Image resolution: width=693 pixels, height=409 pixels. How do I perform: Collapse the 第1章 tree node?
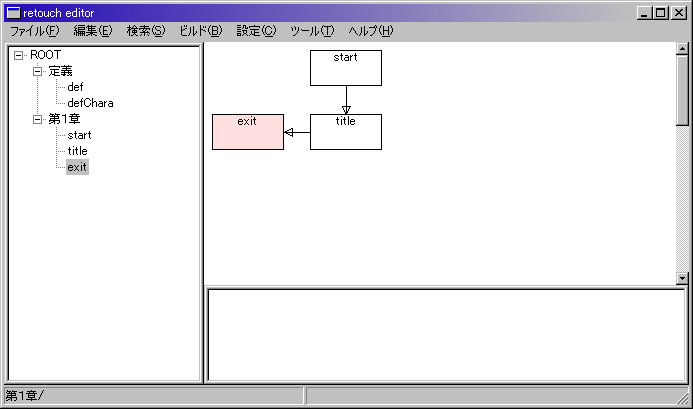[x=38, y=119]
